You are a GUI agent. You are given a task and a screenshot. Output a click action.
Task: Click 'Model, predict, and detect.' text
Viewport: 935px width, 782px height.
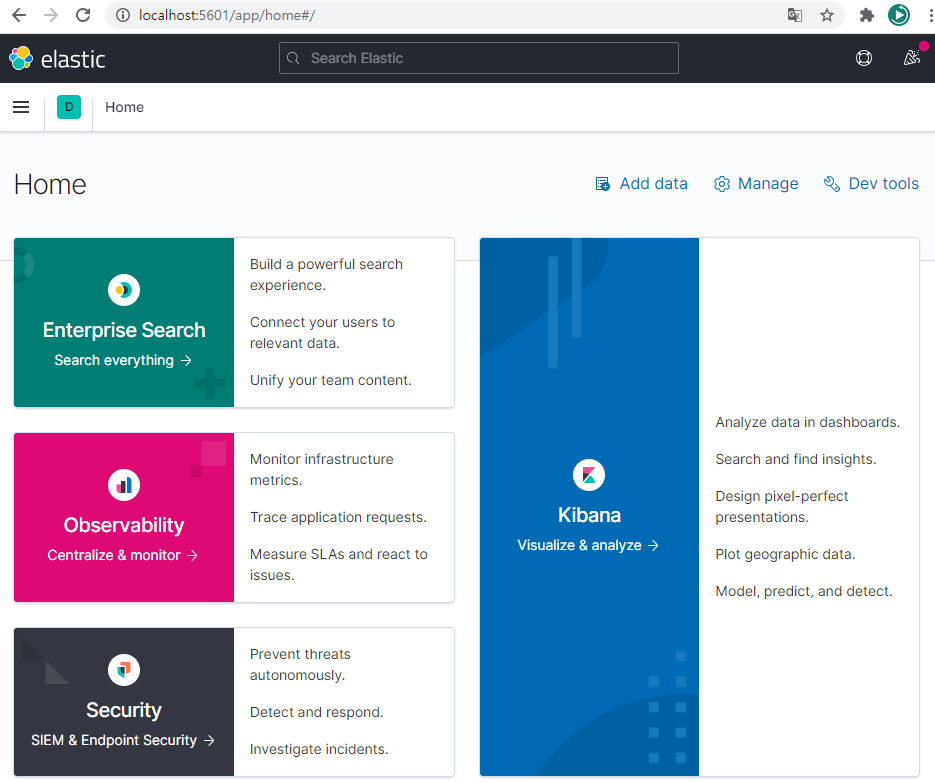pos(804,591)
